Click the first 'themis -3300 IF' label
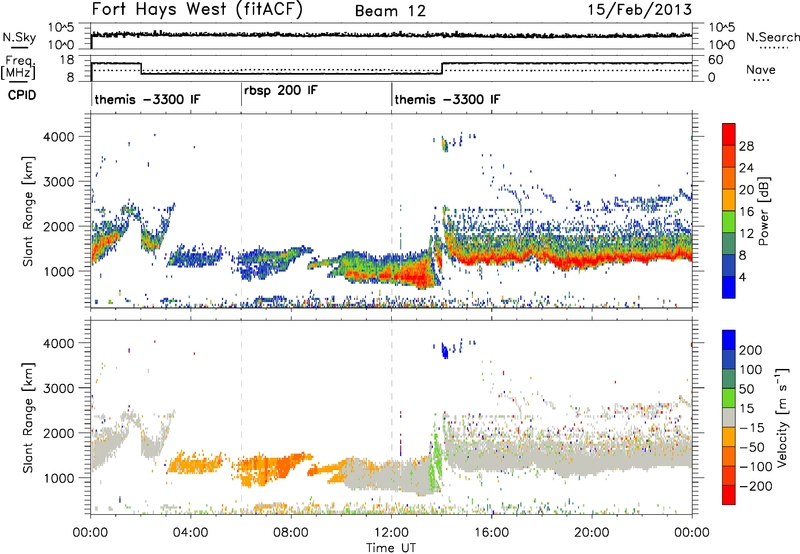Screen dimensions: 800x554 147,99
